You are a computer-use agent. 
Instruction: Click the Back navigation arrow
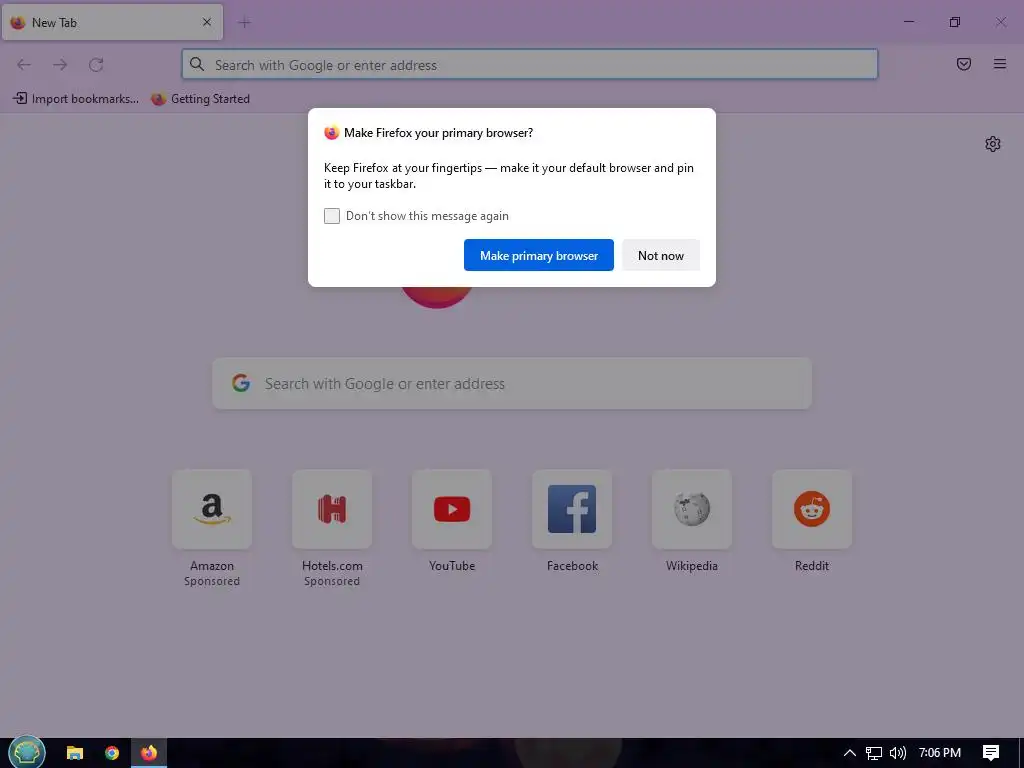pos(24,65)
